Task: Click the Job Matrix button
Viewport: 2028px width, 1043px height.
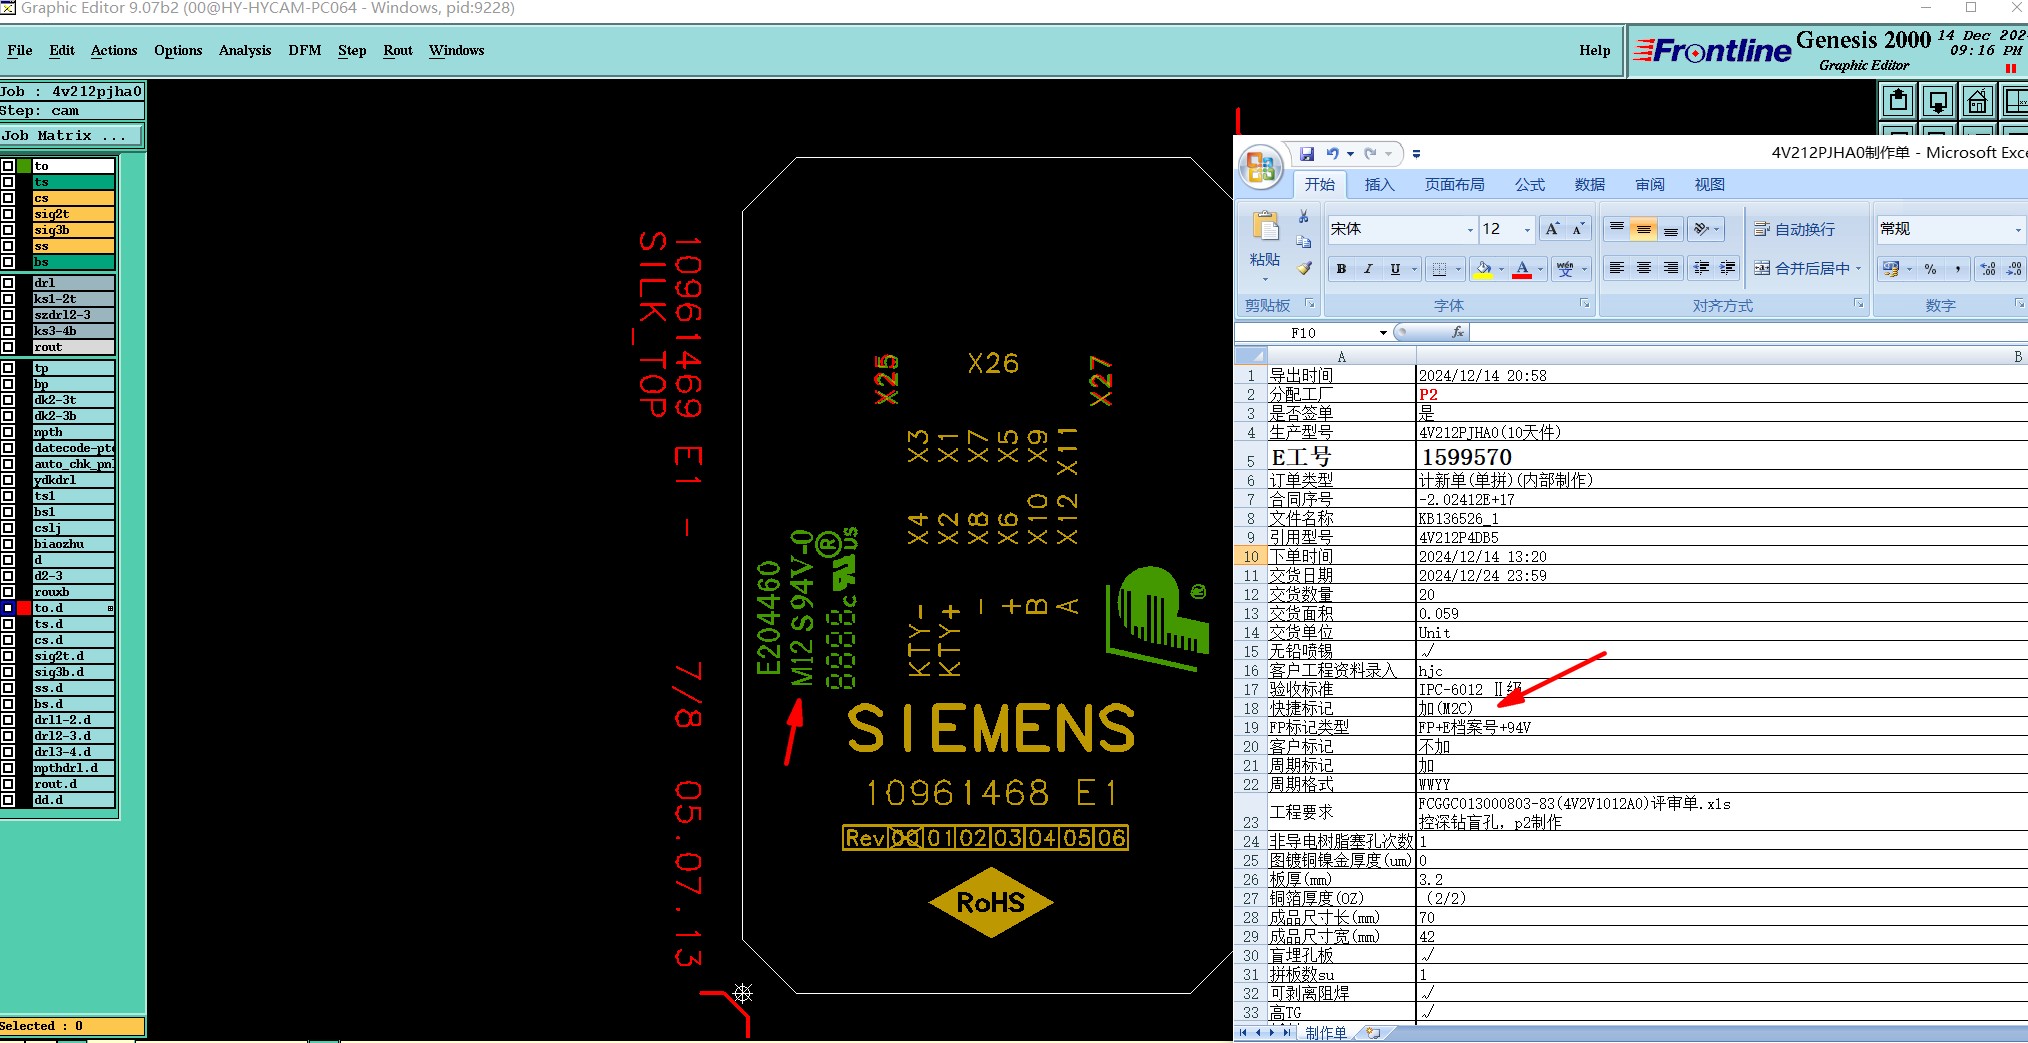Action: click(71, 135)
